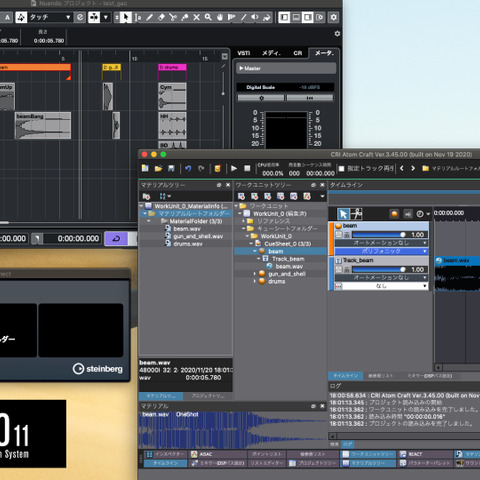
Task: Select the arrow Object Selection tool in Nuendo
Action: point(126,17)
